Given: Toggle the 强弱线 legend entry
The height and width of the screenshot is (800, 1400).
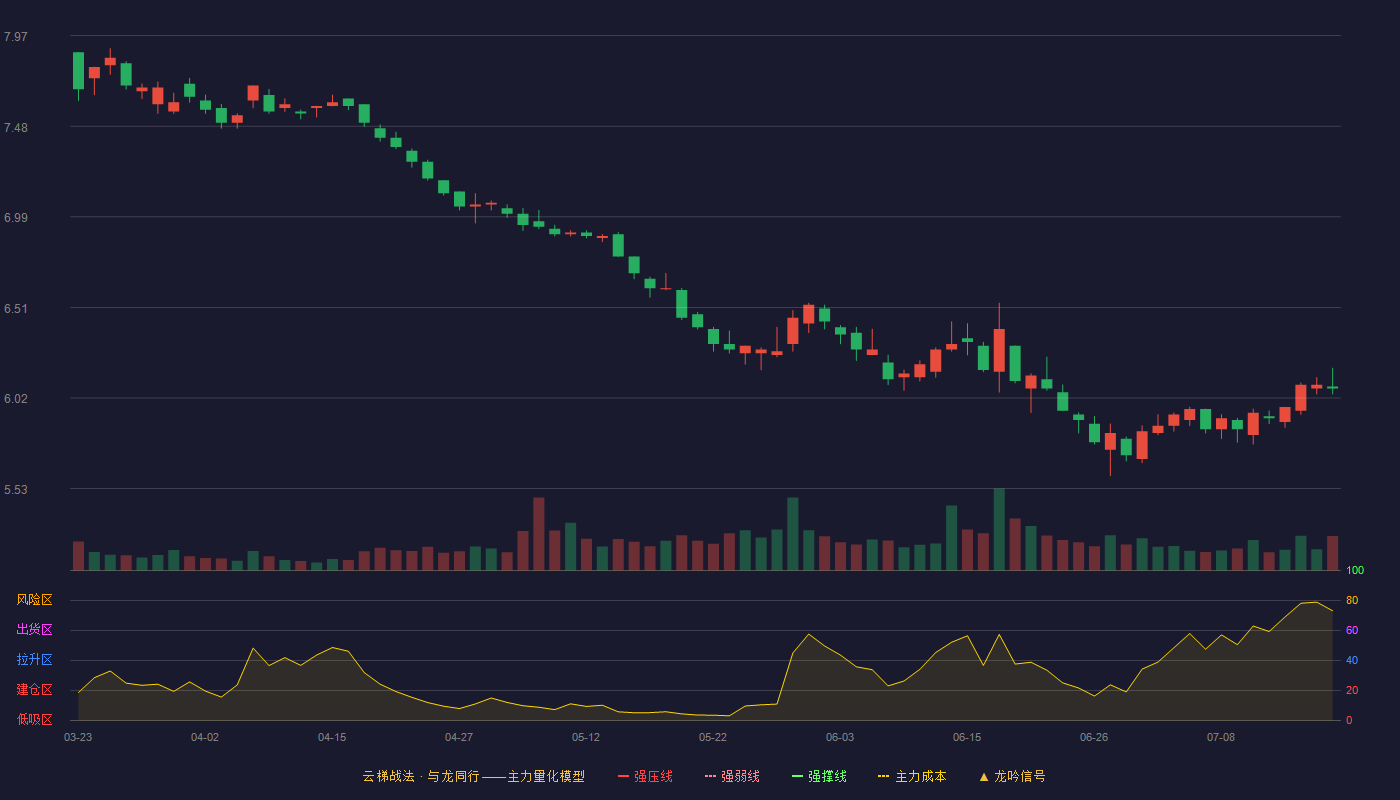Looking at the screenshot, I should click(732, 776).
